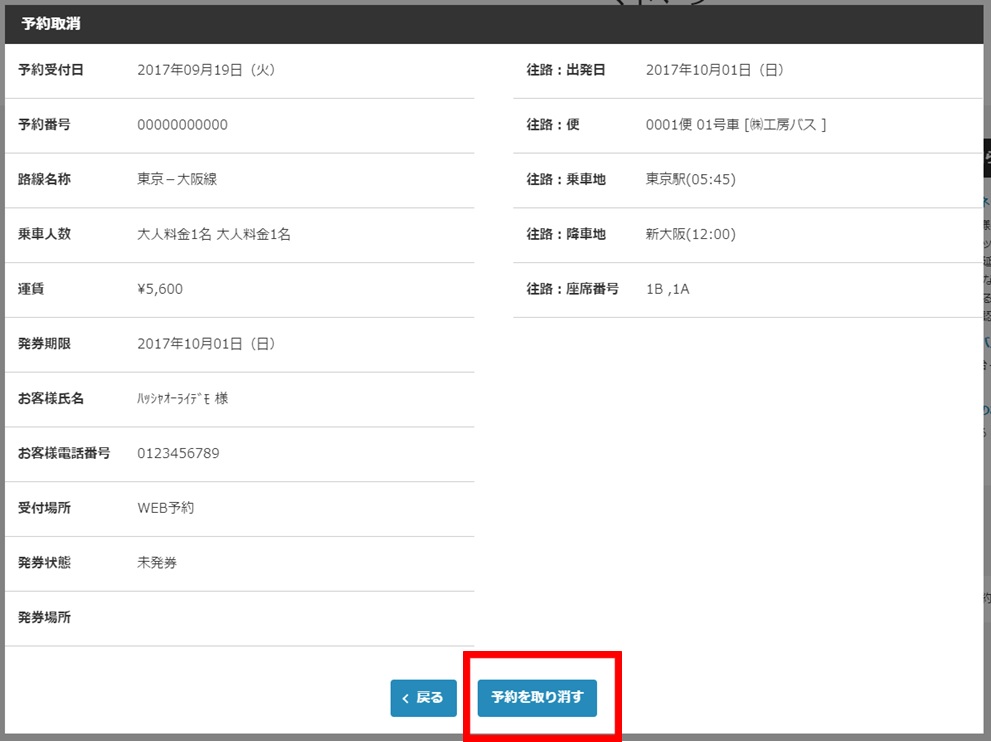Click the left chevron icon on 戻る

(405, 698)
